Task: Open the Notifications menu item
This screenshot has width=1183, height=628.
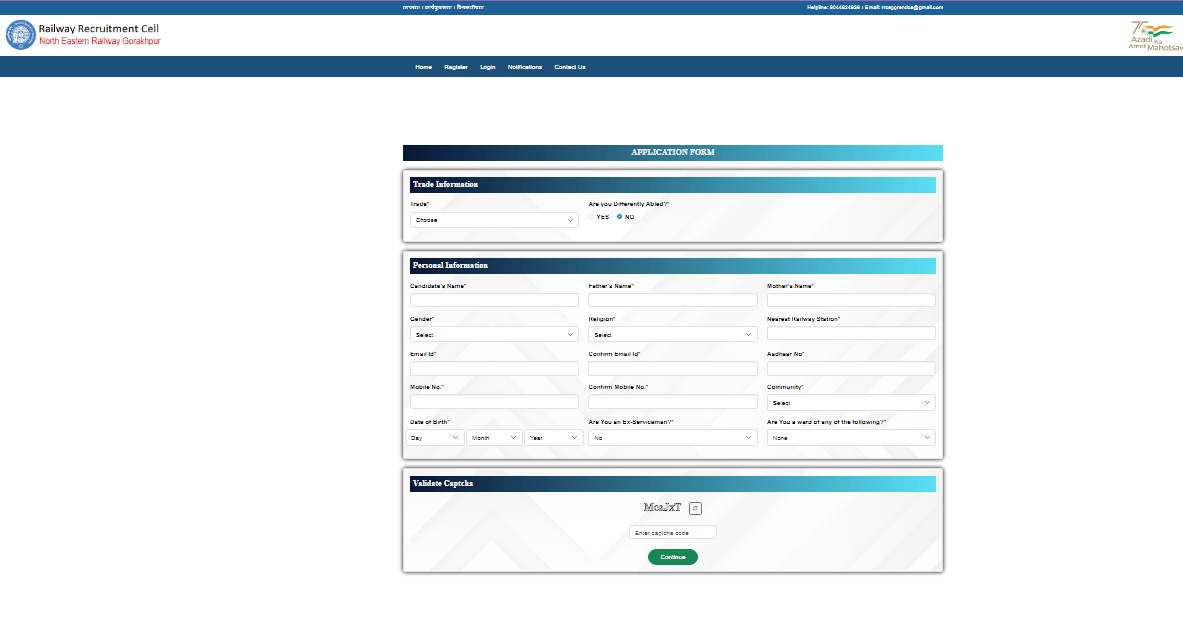Action: [x=525, y=67]
